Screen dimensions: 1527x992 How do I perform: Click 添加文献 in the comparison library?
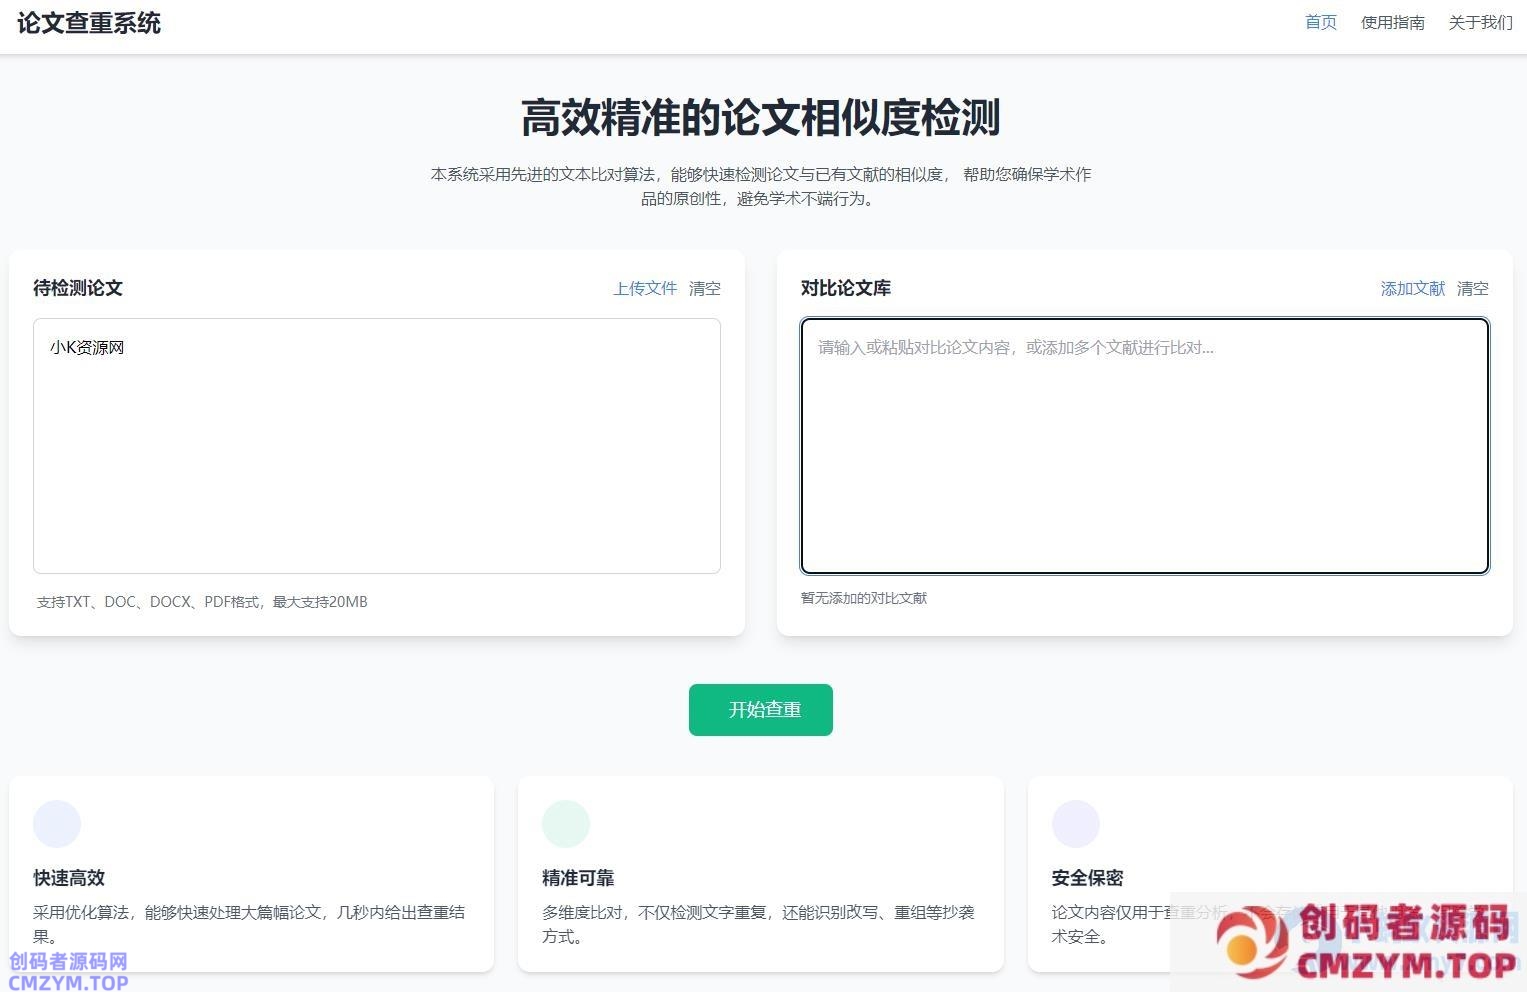[1412, 288]
